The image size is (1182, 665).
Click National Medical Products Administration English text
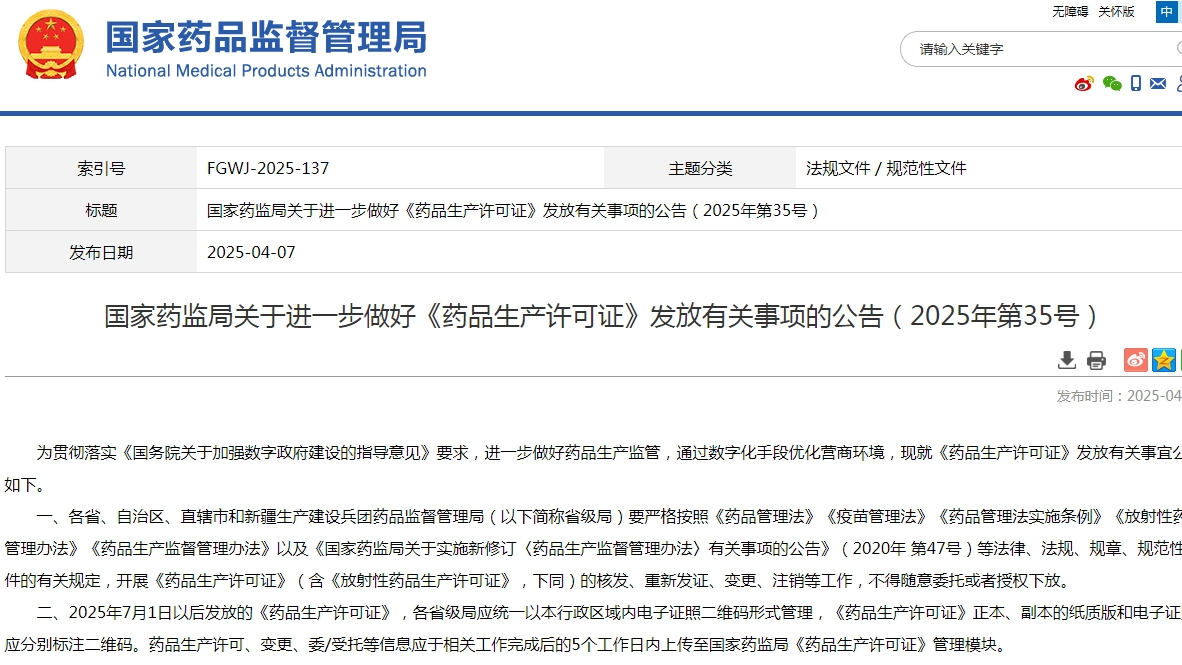(266, 71)
